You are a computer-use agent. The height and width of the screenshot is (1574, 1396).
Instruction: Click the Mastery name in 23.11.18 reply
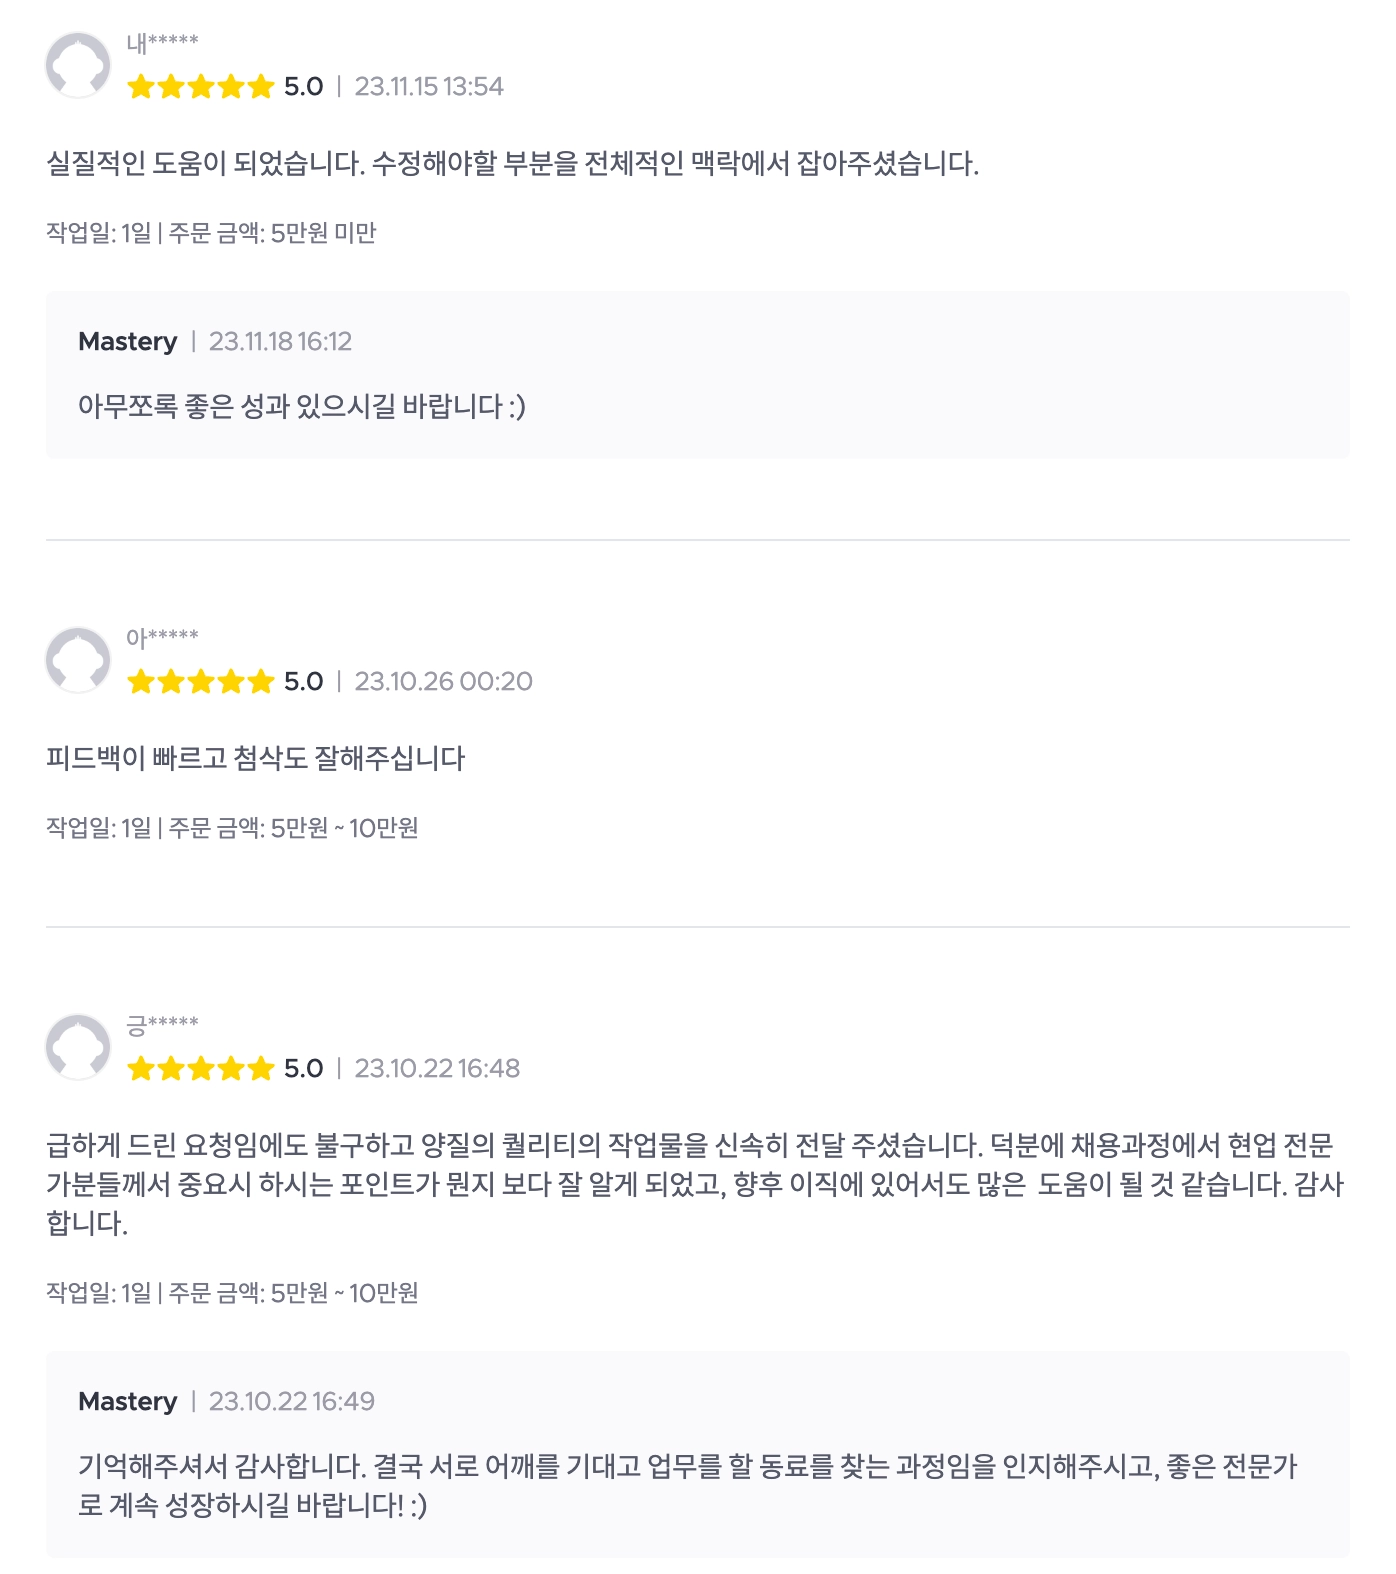[x=127, y=342]
